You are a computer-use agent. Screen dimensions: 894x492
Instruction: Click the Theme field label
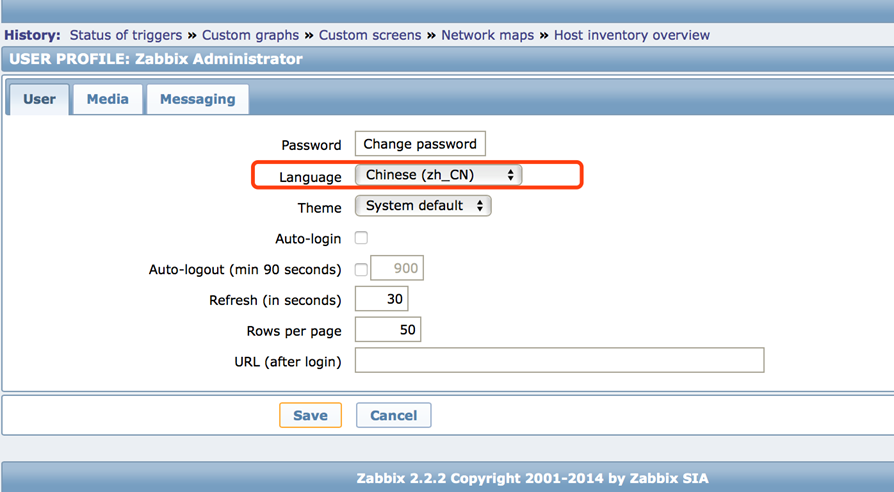(319, 208)
